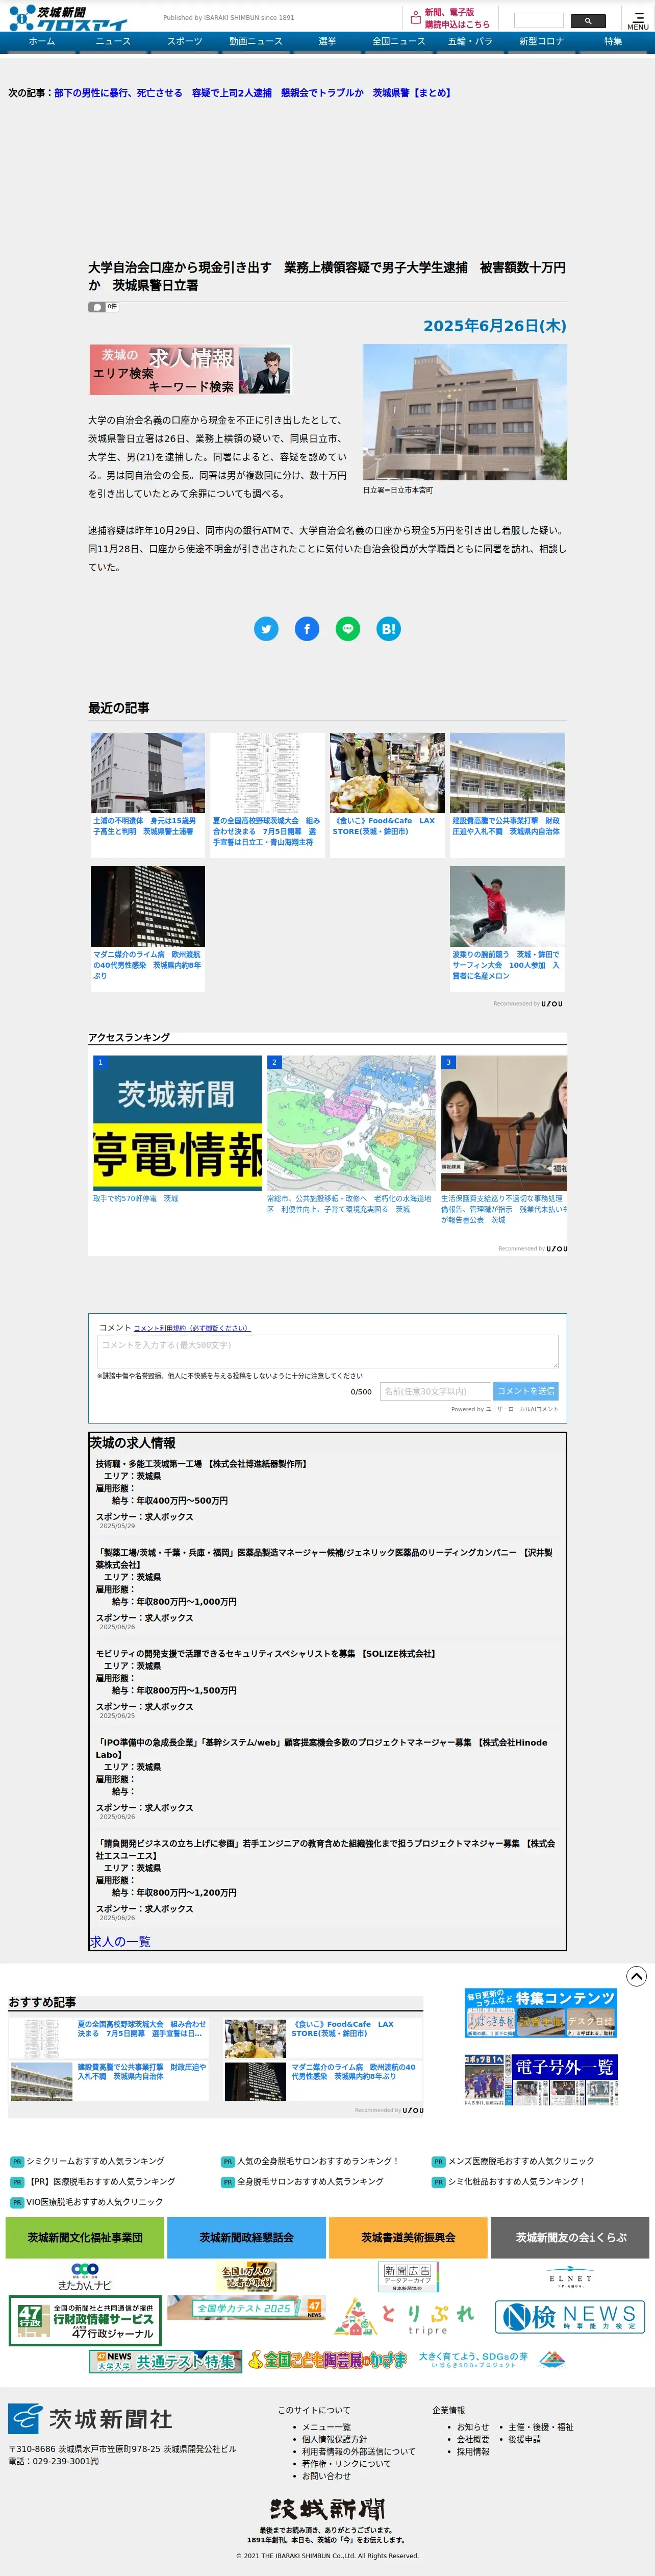
Task: Open the ELNET banner
Action: [570, 2277]
